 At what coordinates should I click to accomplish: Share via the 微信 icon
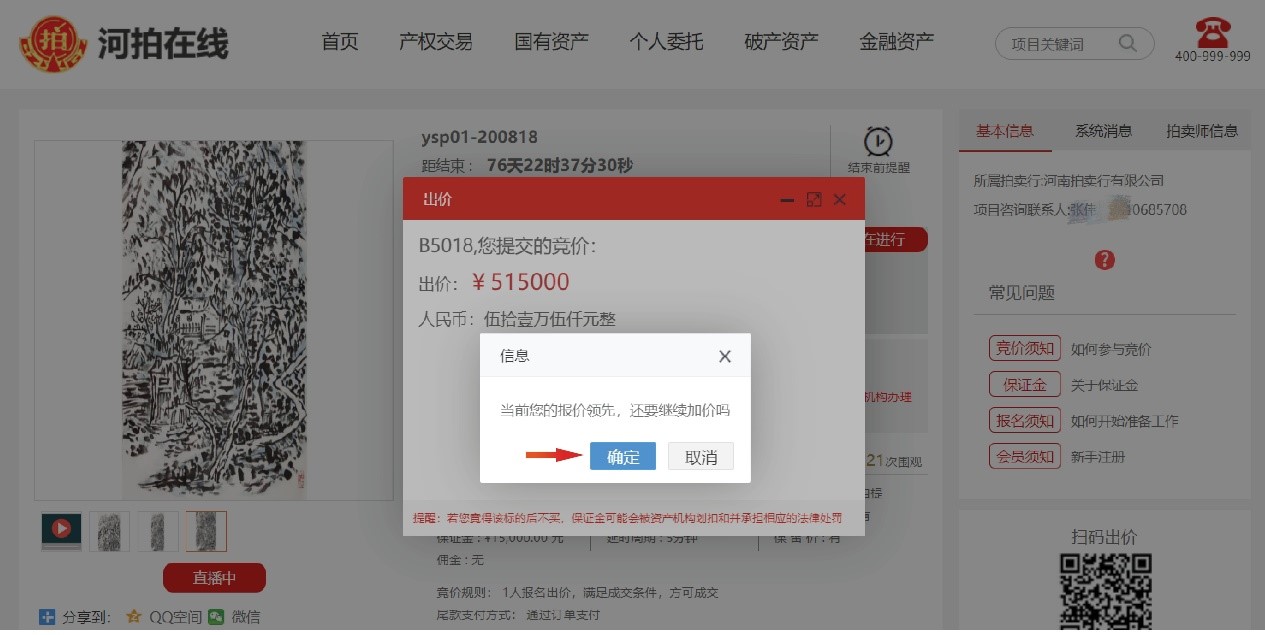pos(216,617)
